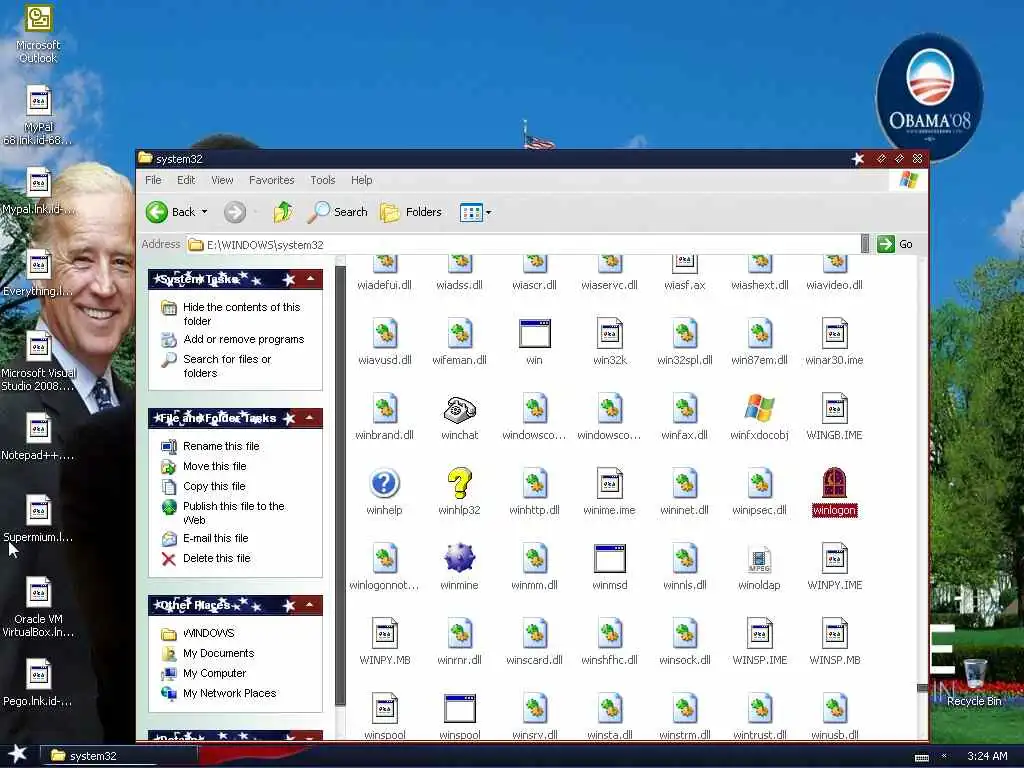The width and height of the screenshot is (1024, 768).
Task: Go to My Computer in Other Places
Action: [214, 673]
